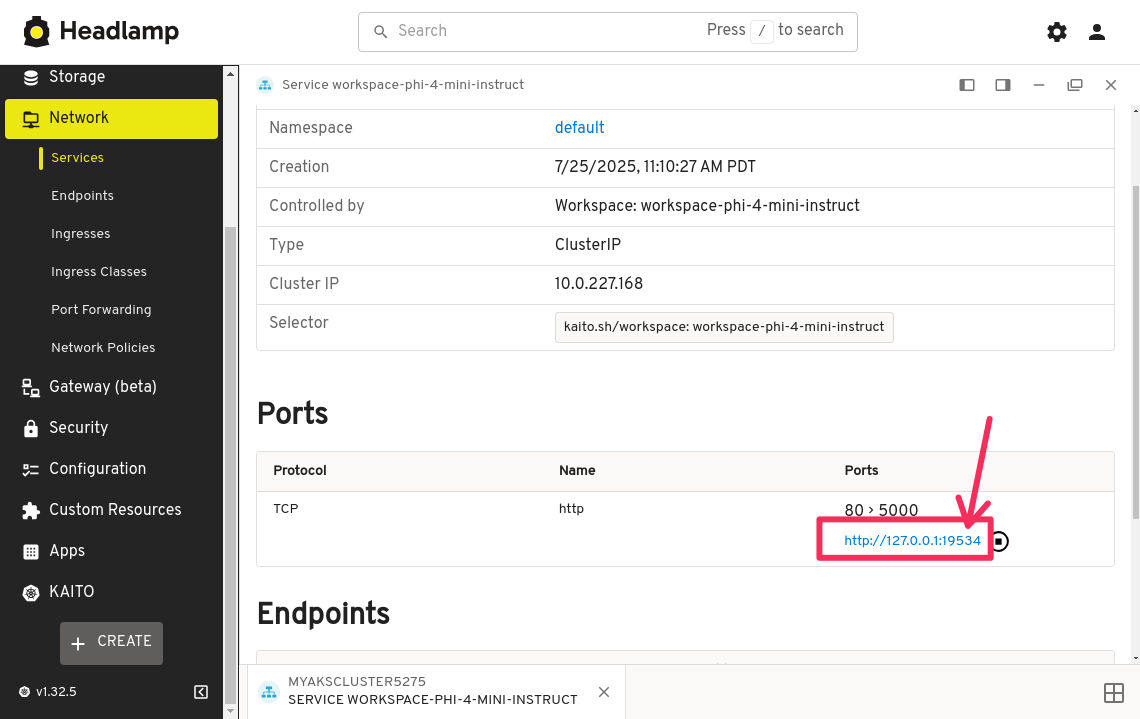Screen dimensions: 1140x719
Task: Dock the panel to the left side
Action: [967, 85]
